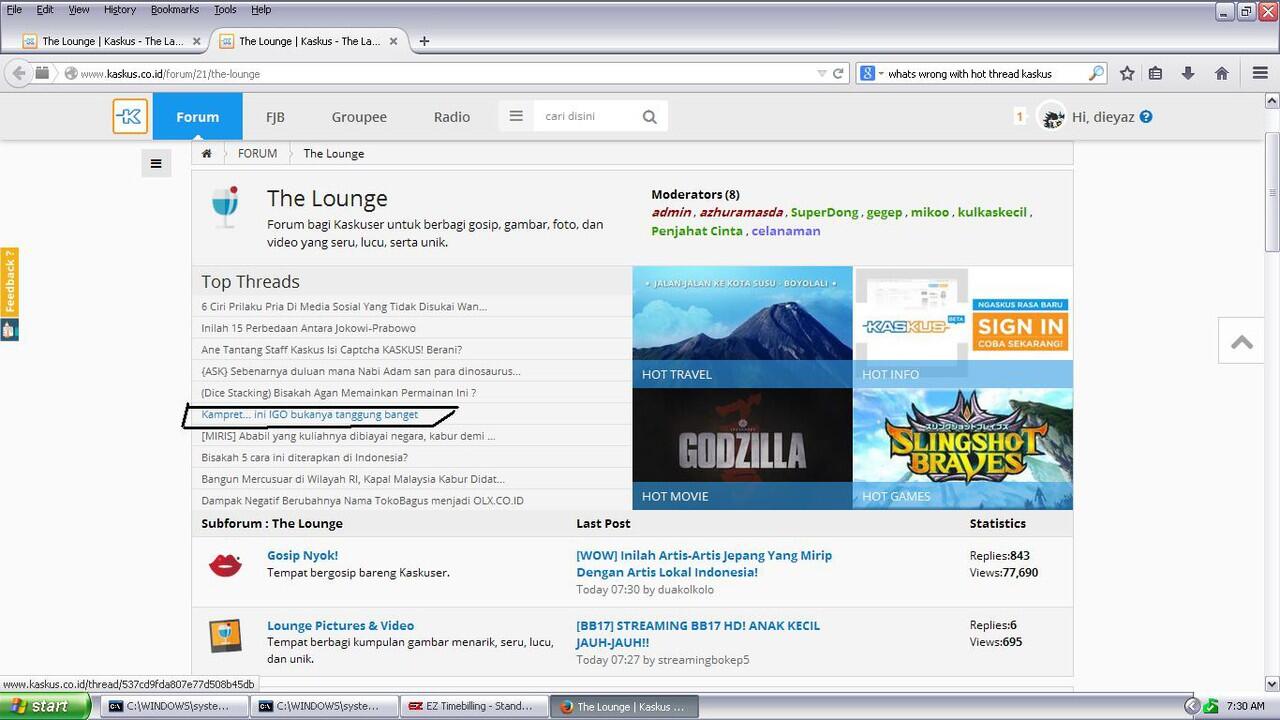The image size is (1280, 720).
Task: Open the History menu
Action: 120,9
